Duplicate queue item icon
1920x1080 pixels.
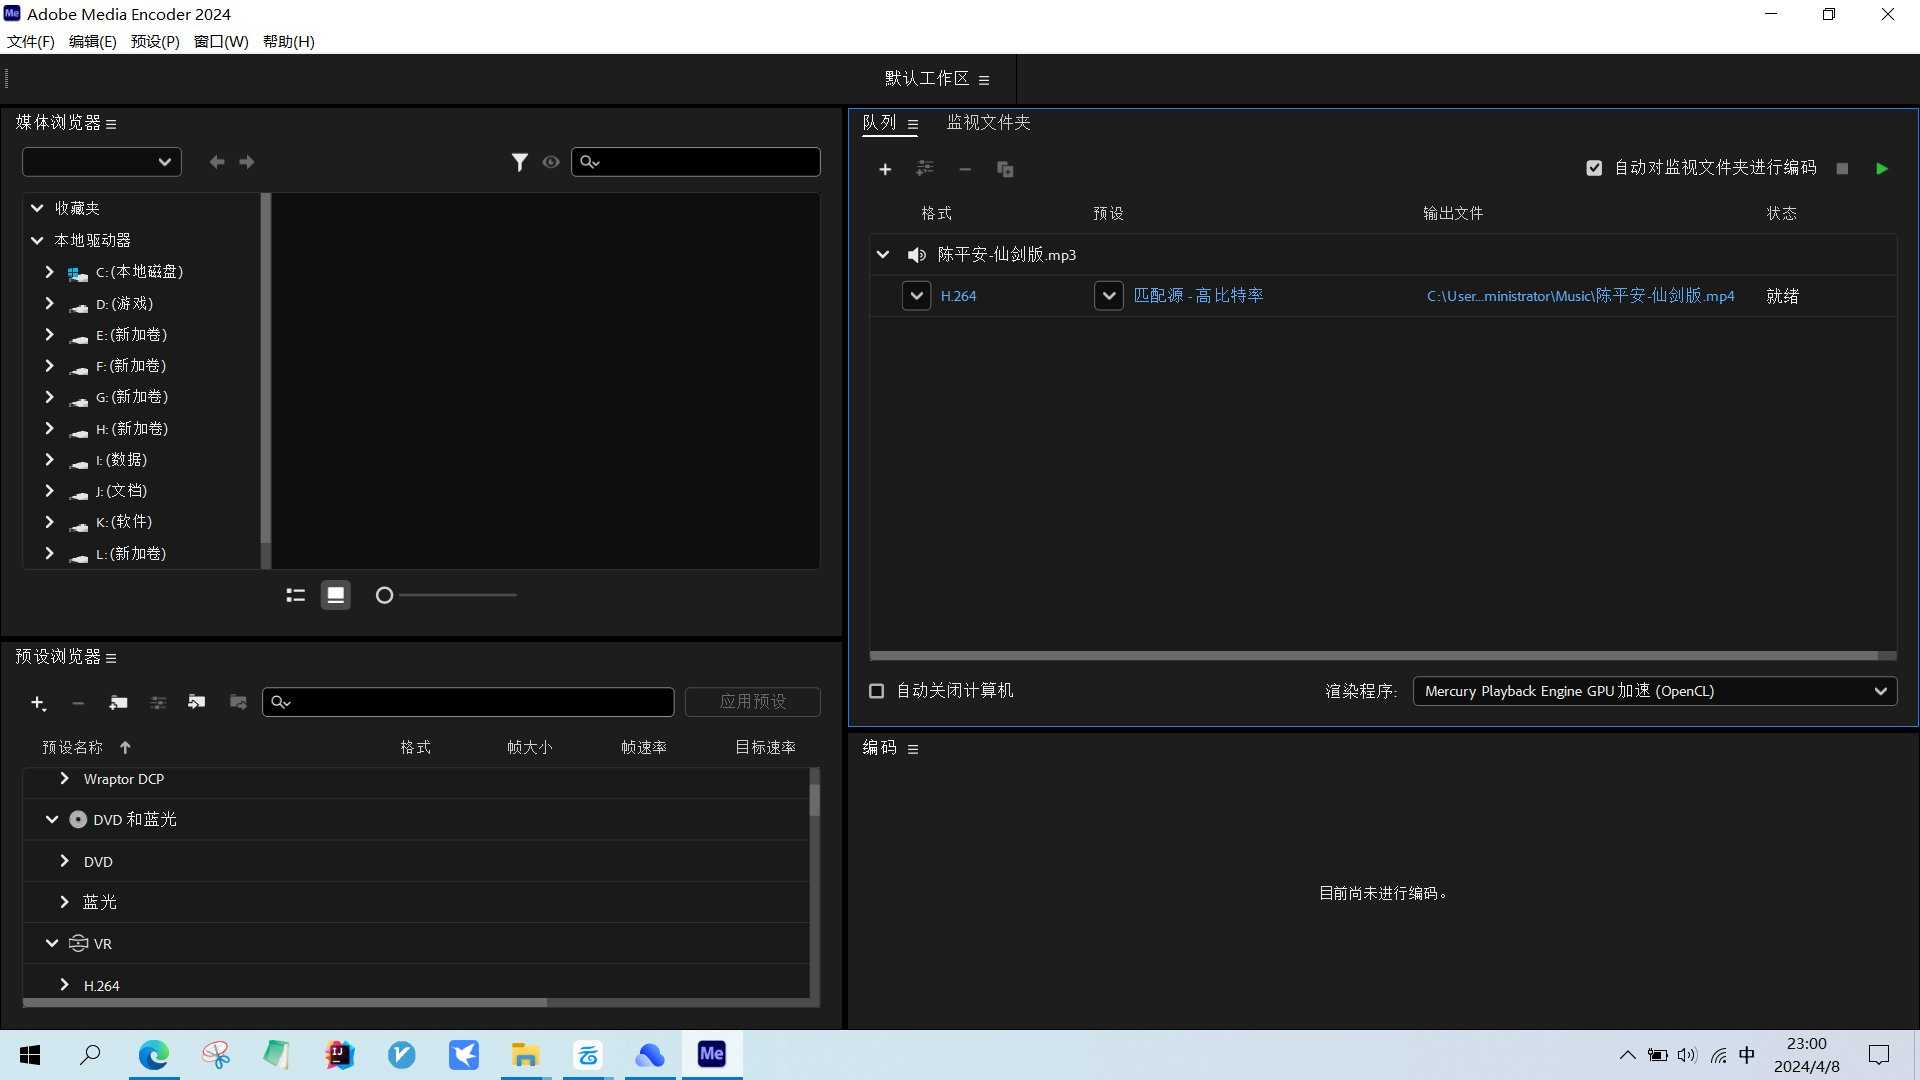[1005, 169]
